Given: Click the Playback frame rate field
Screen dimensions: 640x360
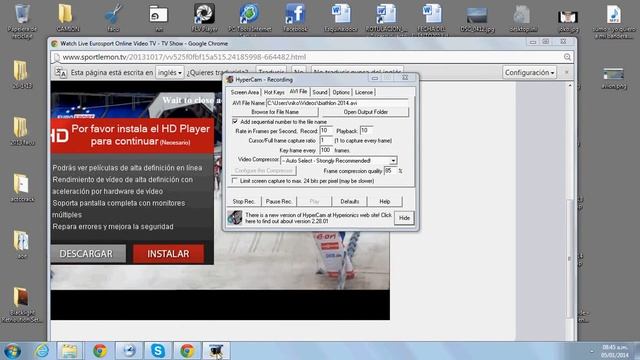Looking at the screenshot, I should point(366,130).
